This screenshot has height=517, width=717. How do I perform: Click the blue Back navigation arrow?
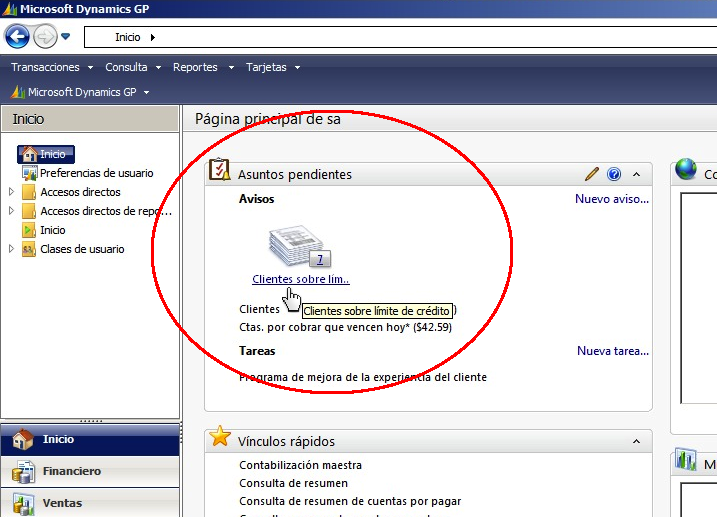[x=17, y=37]
